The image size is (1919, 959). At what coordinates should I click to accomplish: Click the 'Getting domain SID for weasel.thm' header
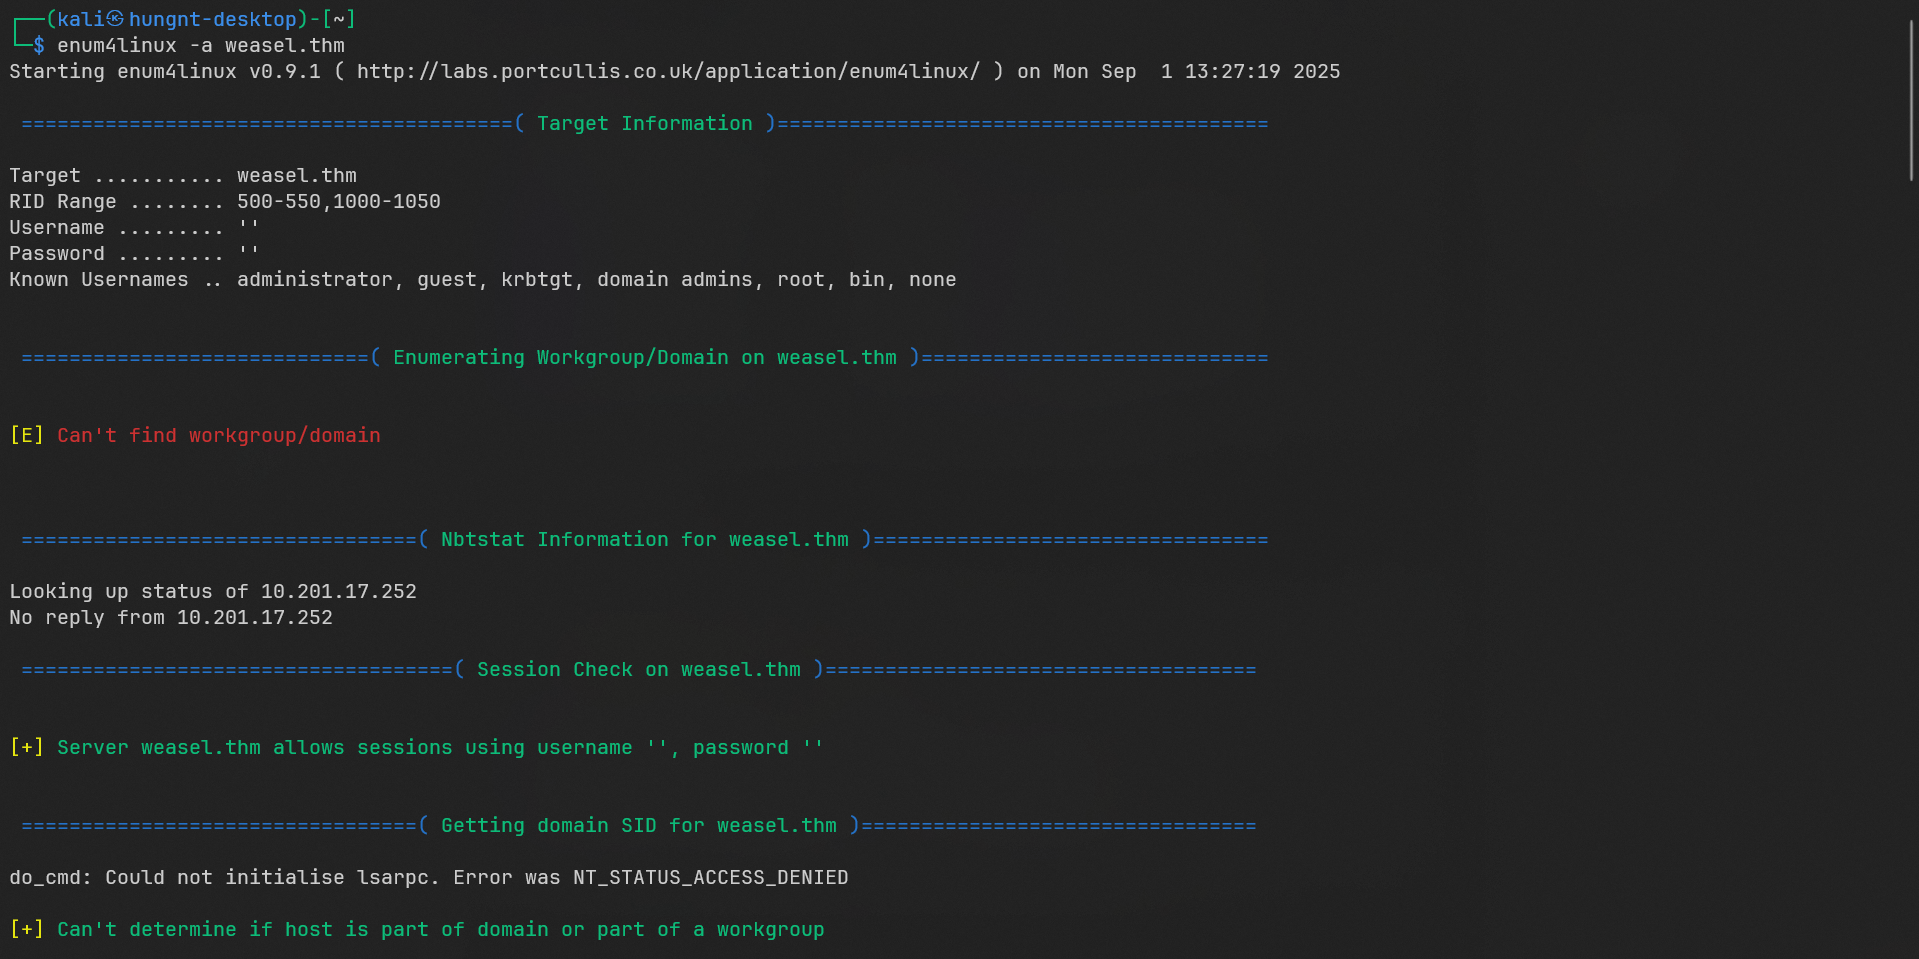coord(638,825)
